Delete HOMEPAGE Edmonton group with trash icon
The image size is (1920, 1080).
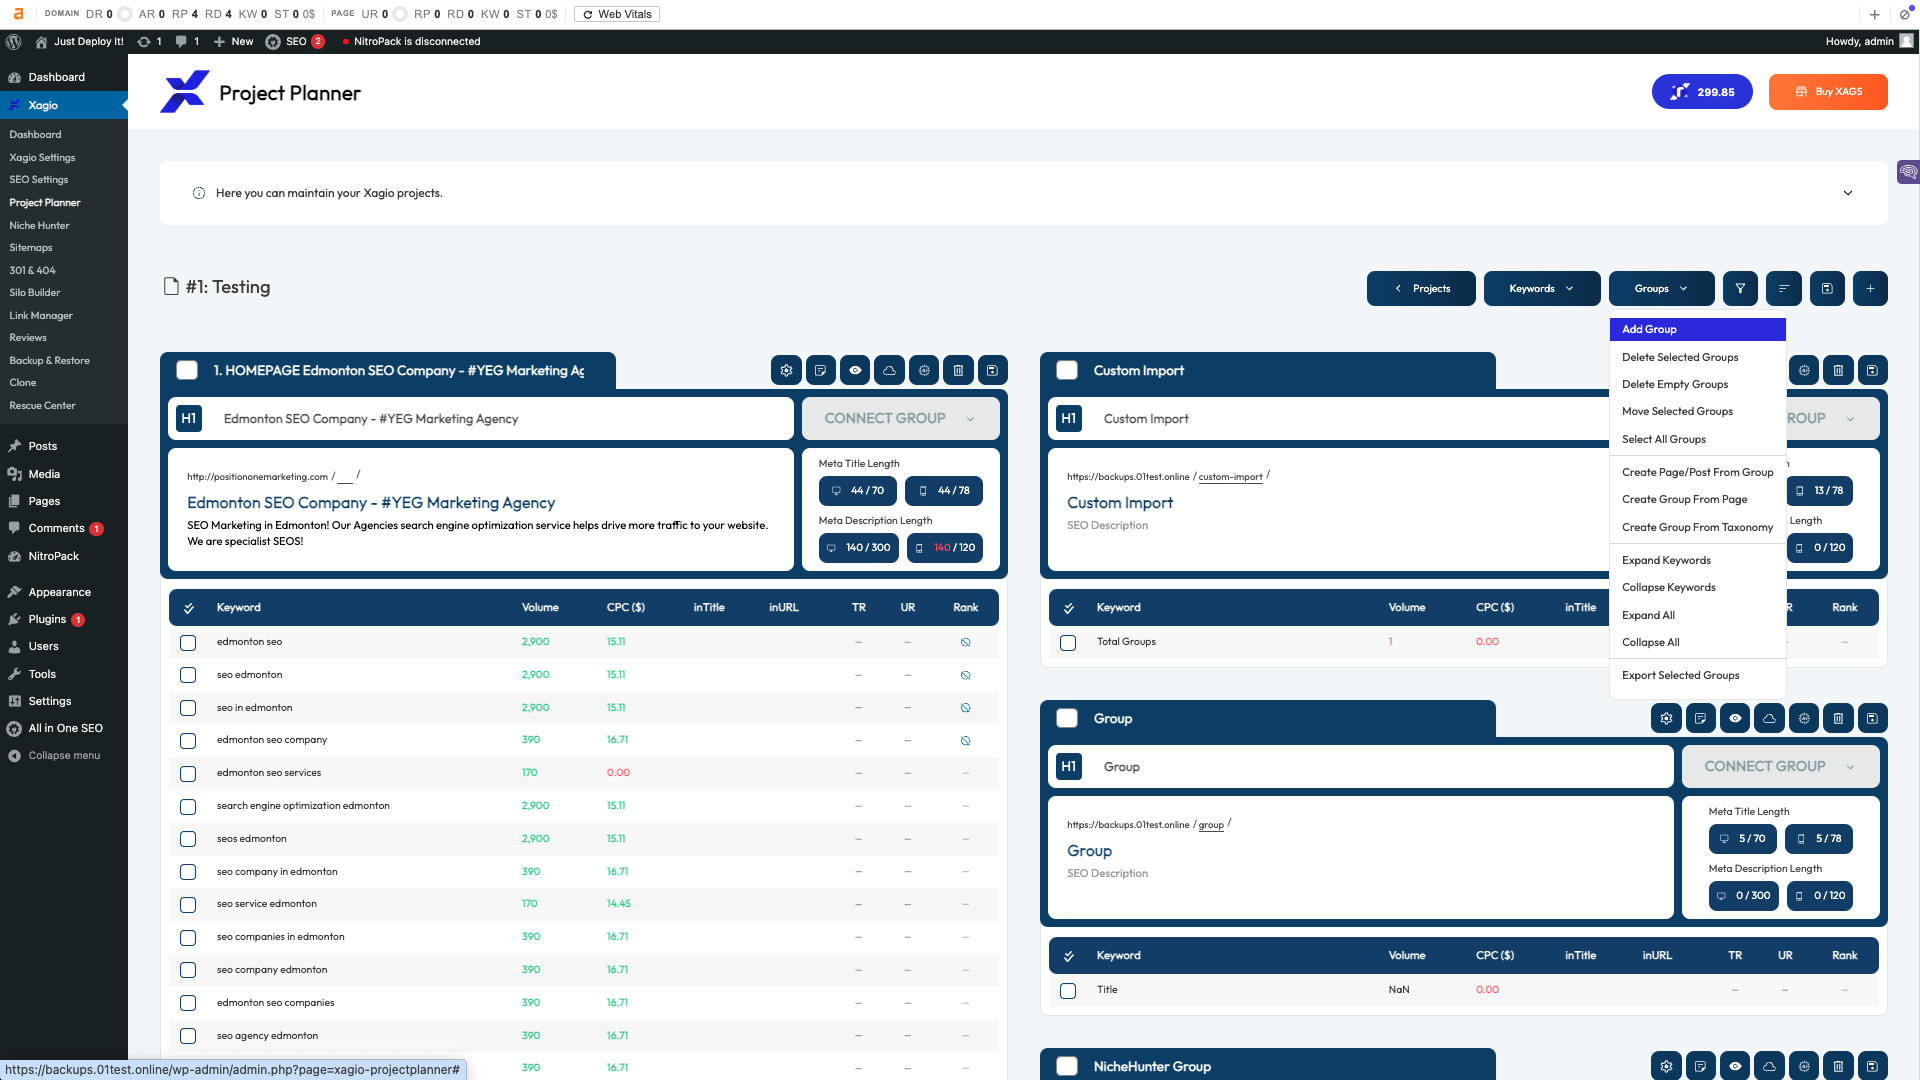click(958, 370)
